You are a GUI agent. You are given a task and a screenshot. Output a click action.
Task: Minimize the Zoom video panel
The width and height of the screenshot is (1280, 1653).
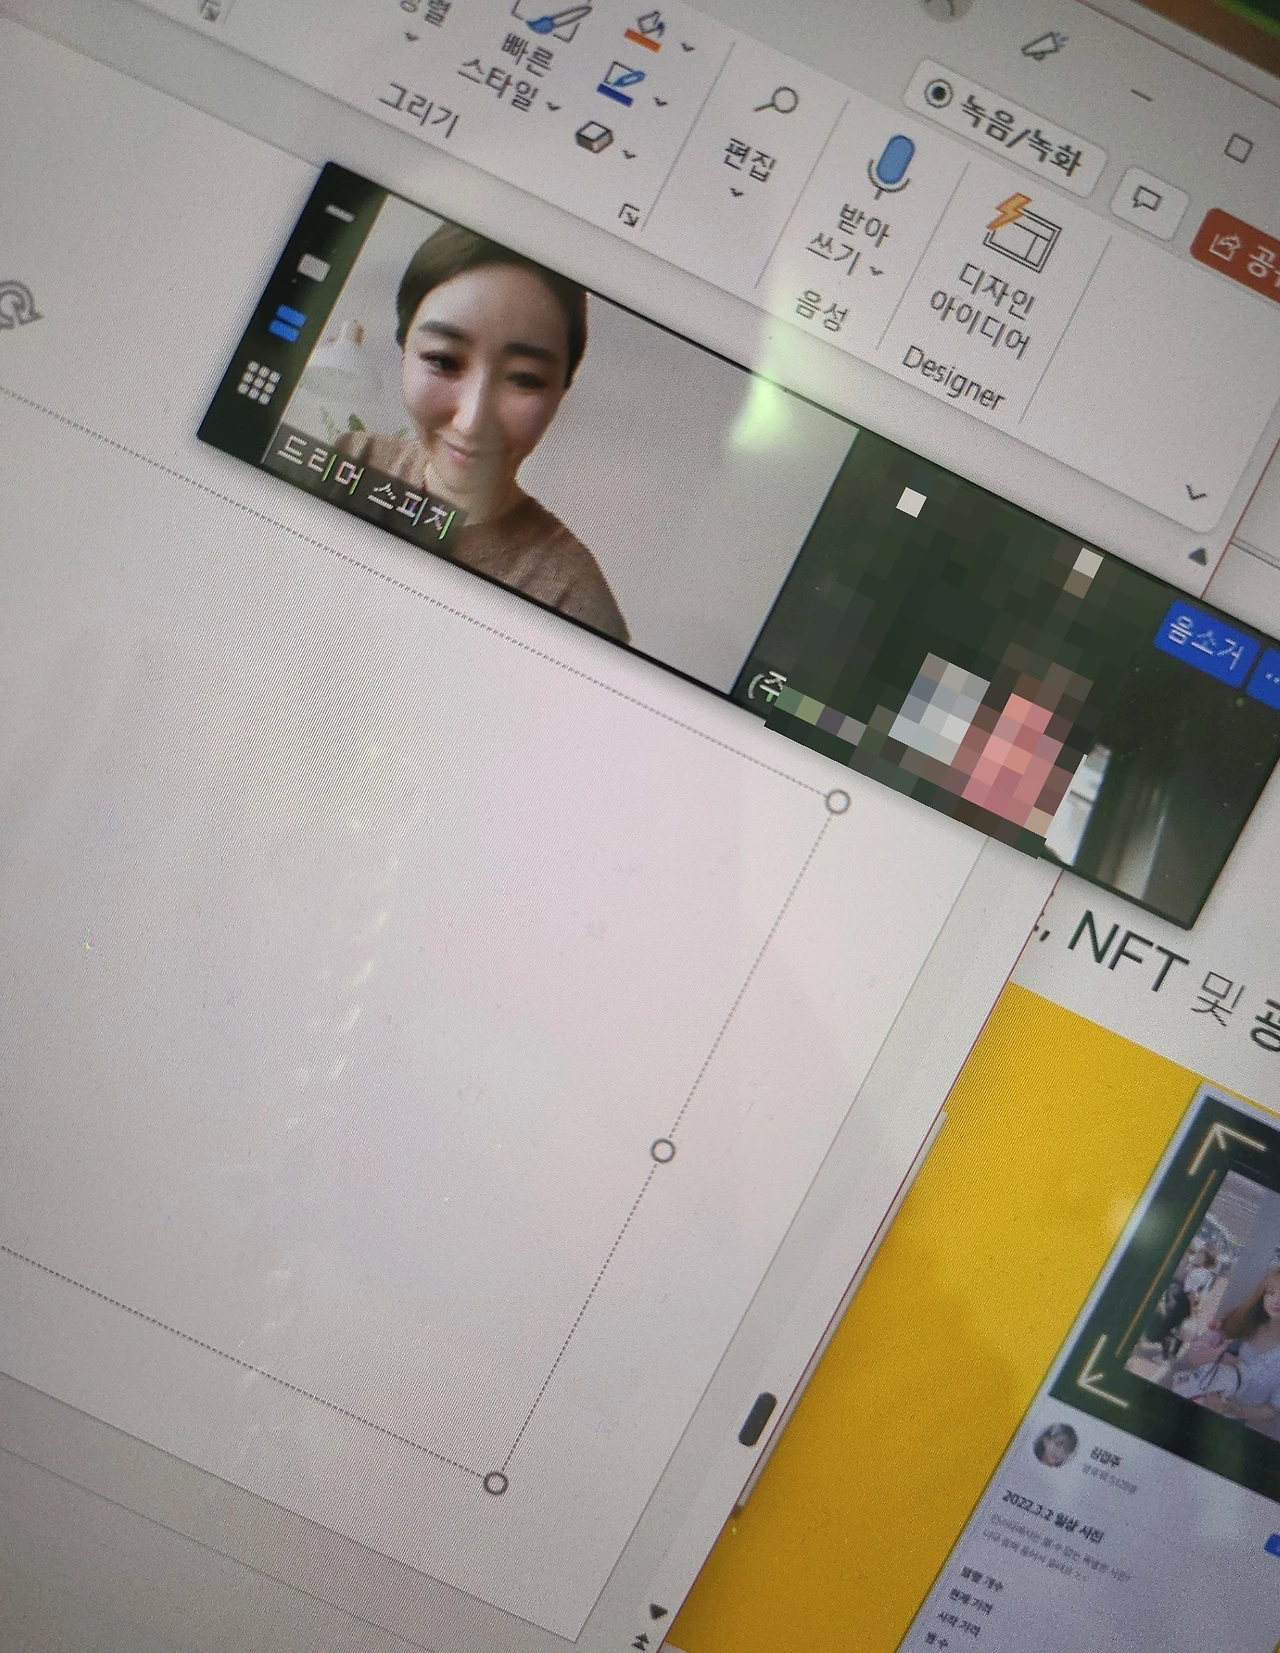pyautogui.click(x=341, y=213)
